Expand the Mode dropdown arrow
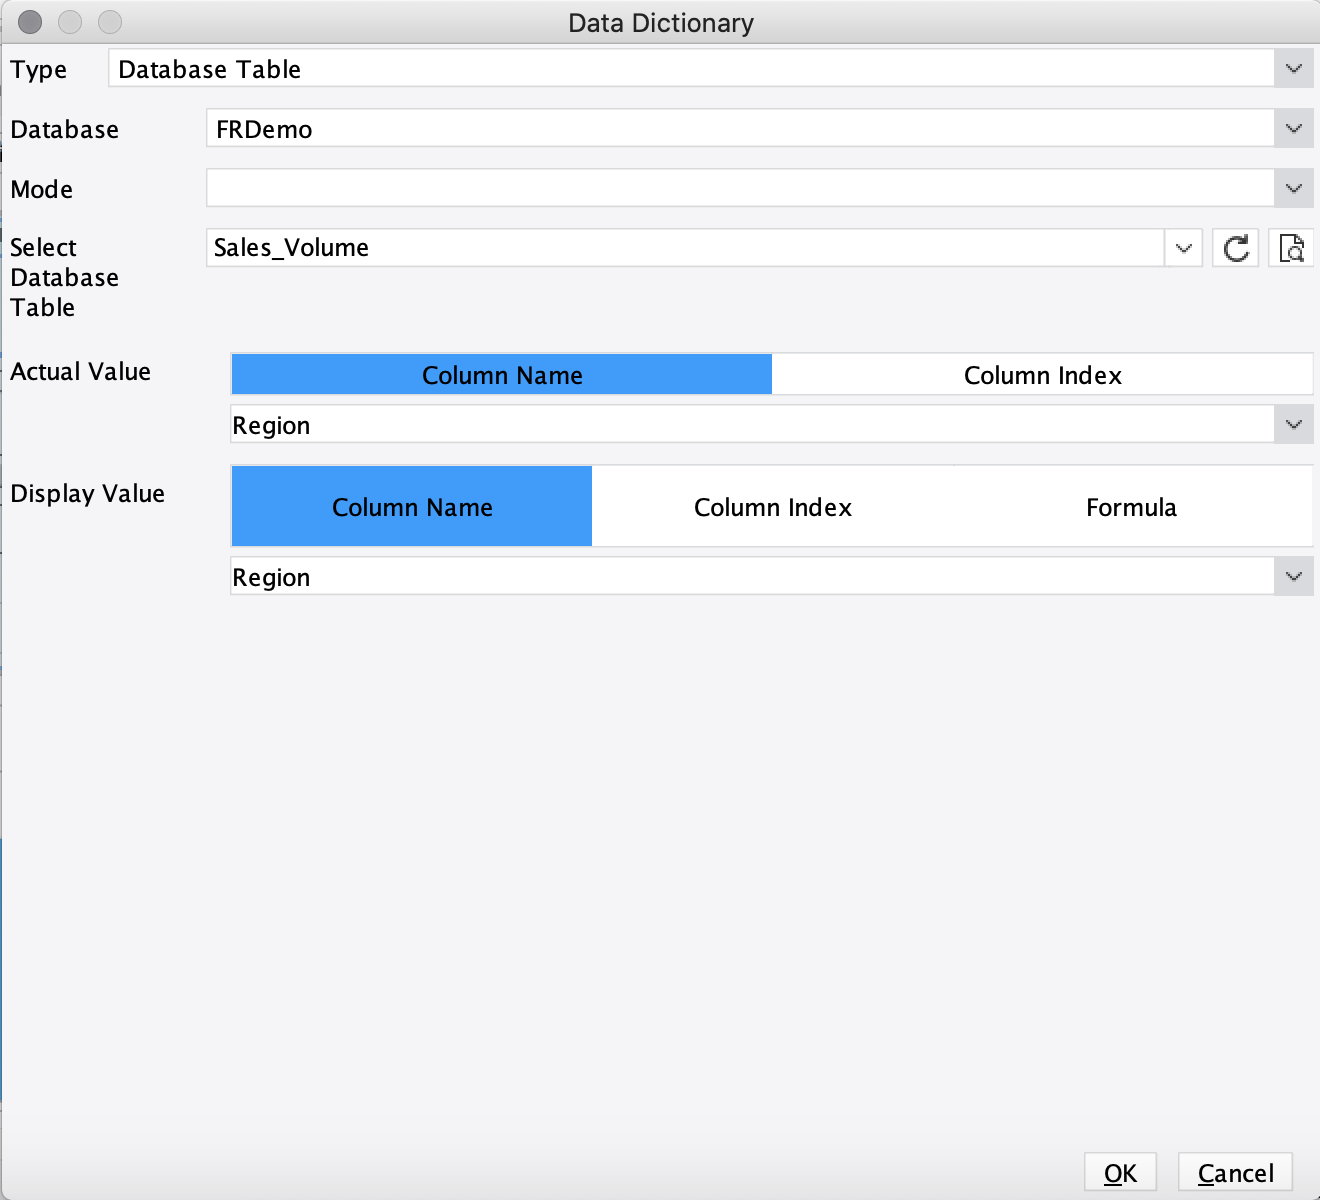The image size is (1320, 1200). (x=1294, y=189)
